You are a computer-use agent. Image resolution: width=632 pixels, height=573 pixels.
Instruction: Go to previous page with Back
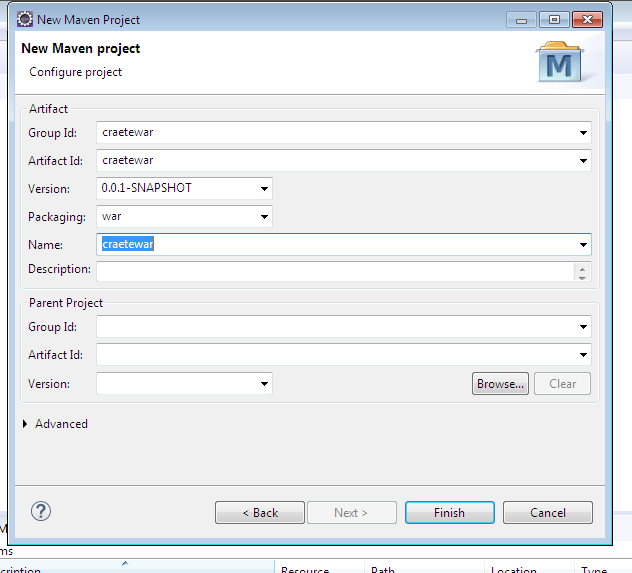coord(260,513)
